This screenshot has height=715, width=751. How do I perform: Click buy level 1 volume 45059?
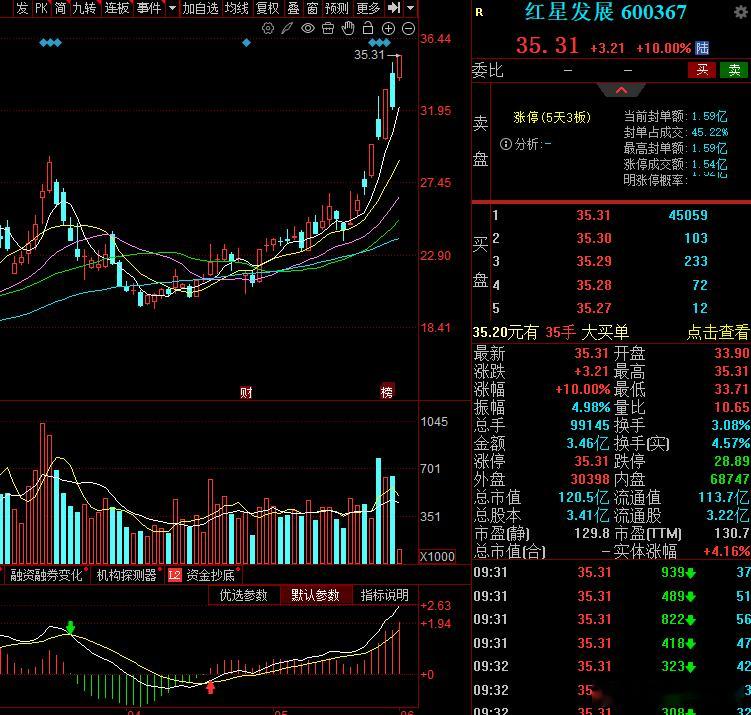click(688, 215)
